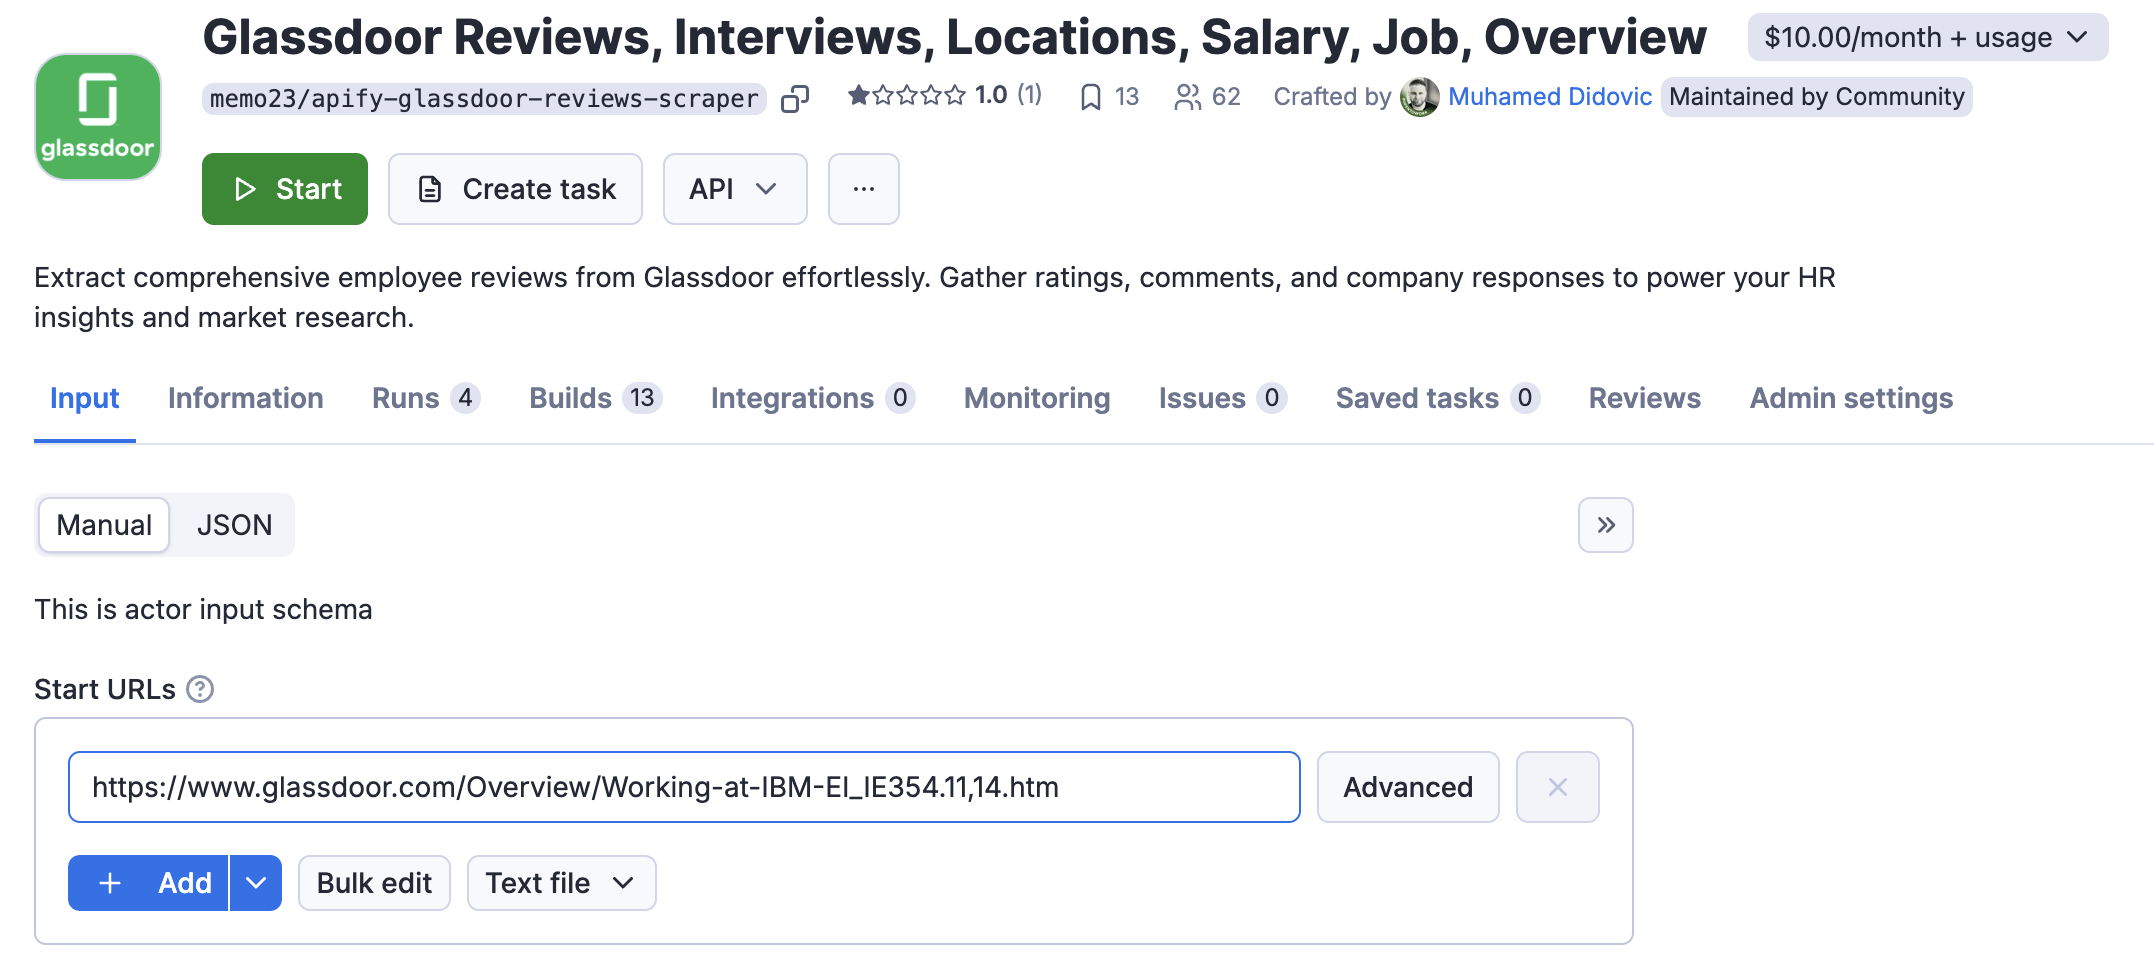The height and width of the screenshot is (972, 2154).
Task: Click the 1.0 rating value
Action: (991, 96)
